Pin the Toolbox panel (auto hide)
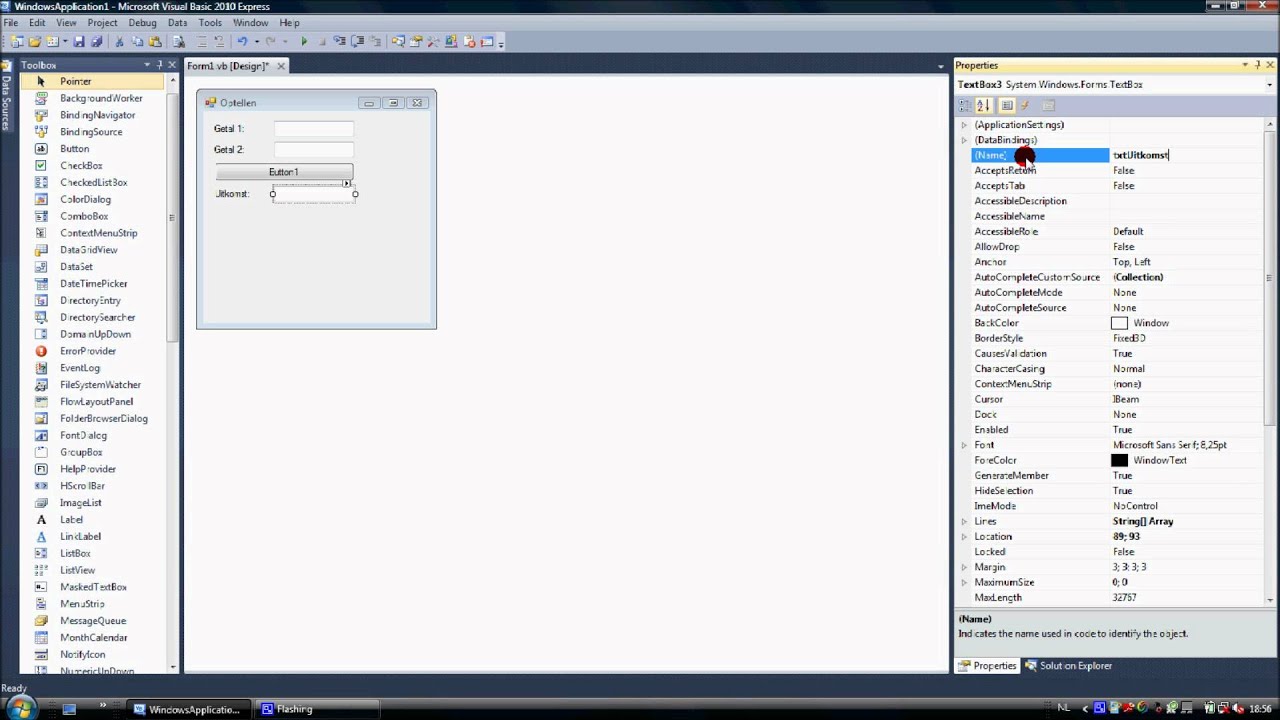The width and height of the screenshot is (1280, 720). point(159,65)
